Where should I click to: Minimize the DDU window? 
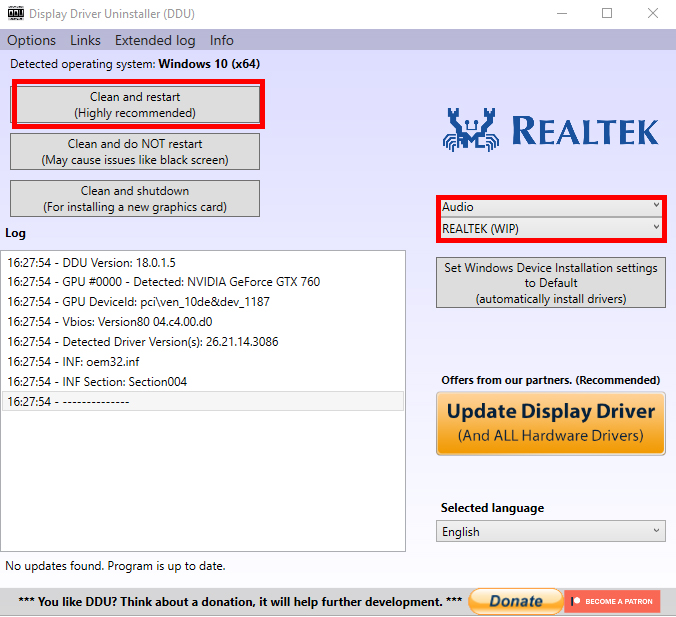tap(561, 13)
